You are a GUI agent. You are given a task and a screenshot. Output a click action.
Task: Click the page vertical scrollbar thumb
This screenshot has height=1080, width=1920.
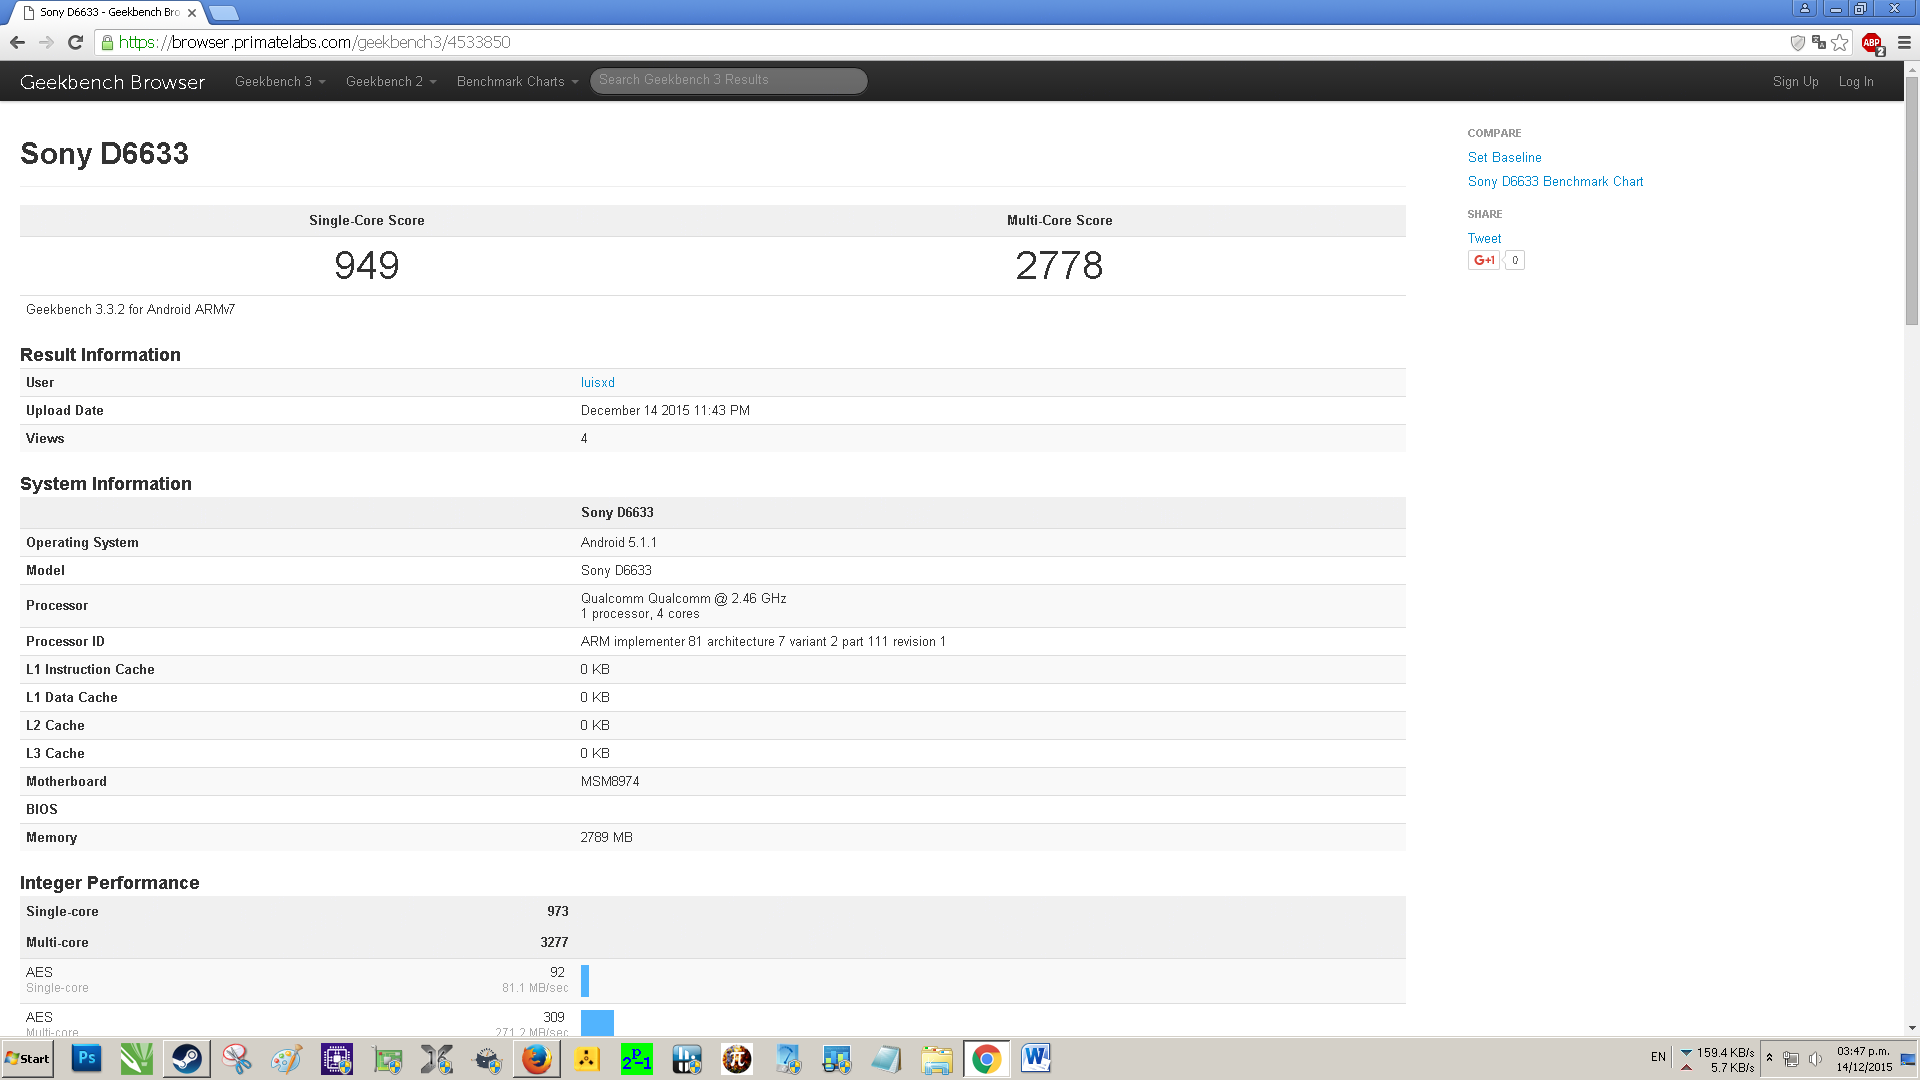tap(1911, 200)
